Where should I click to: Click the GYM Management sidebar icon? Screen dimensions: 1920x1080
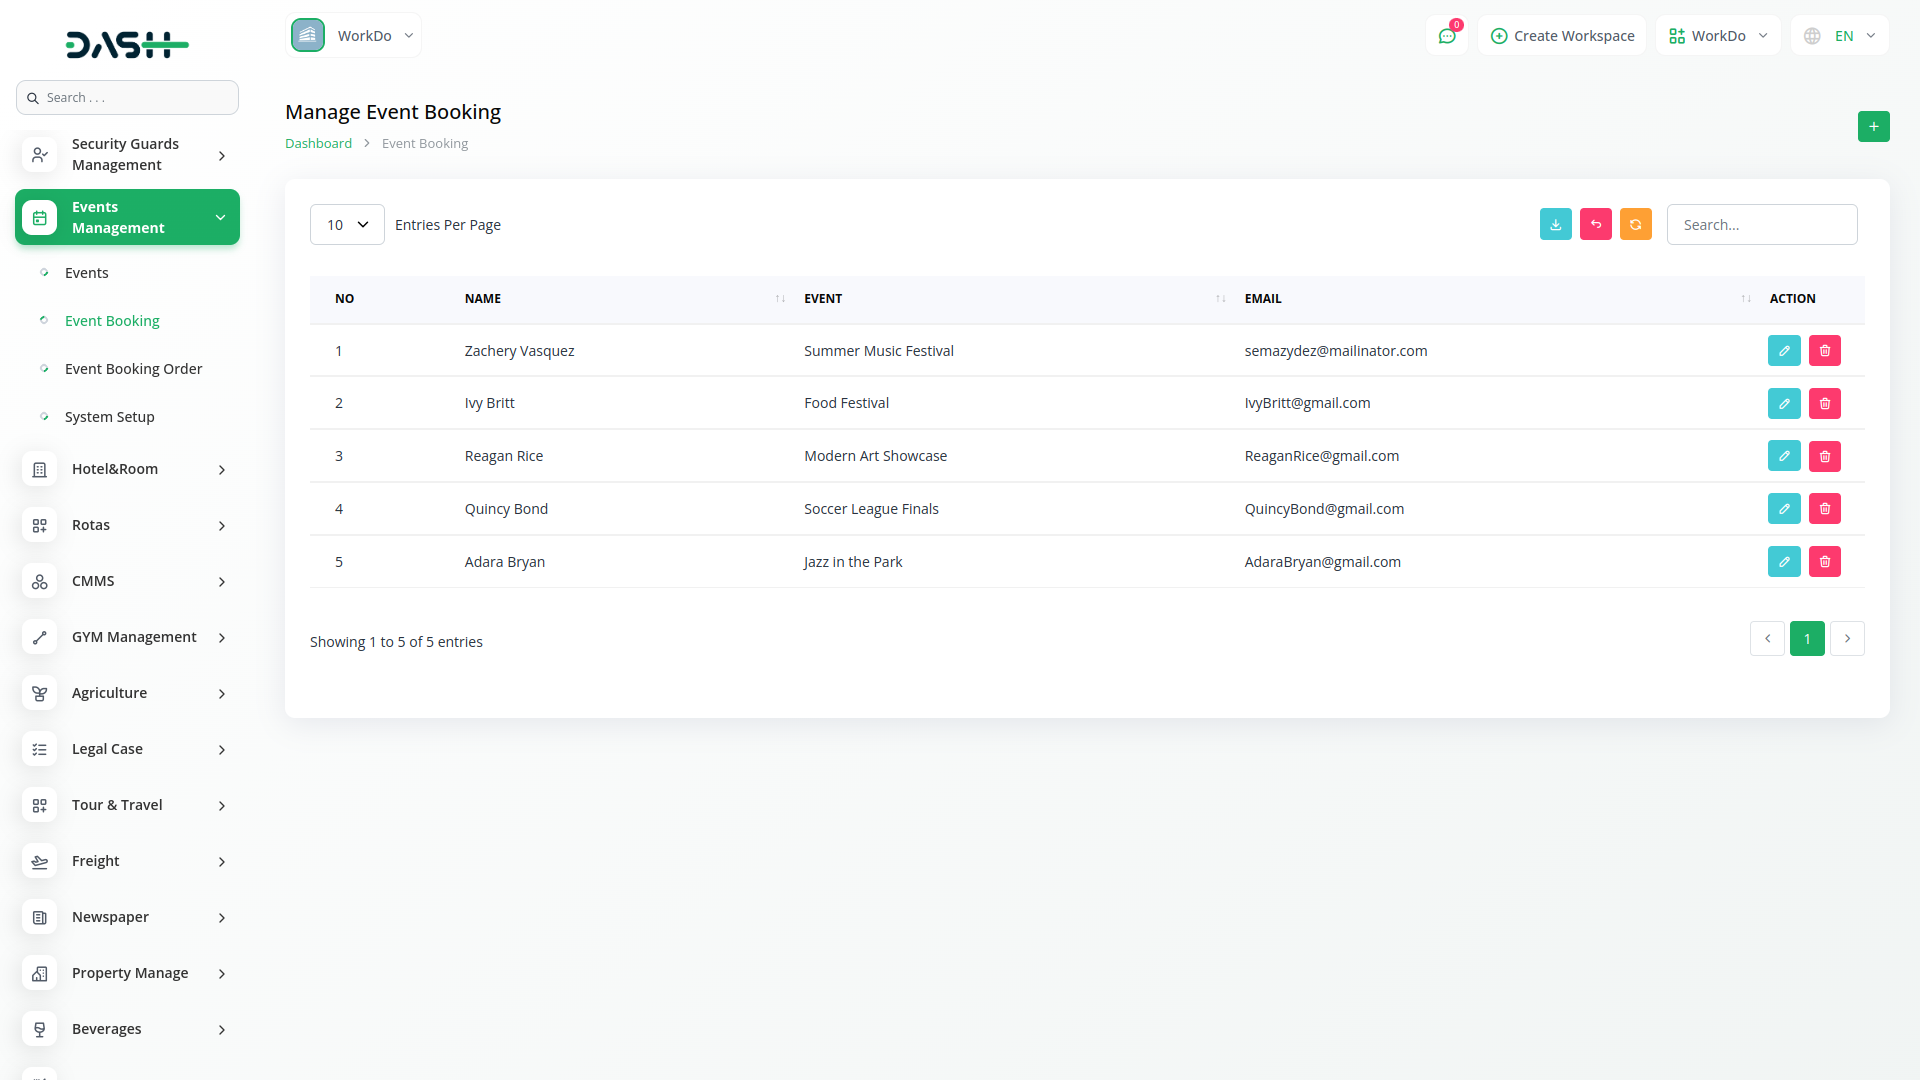pyautogui.click(x=40, y=637)
